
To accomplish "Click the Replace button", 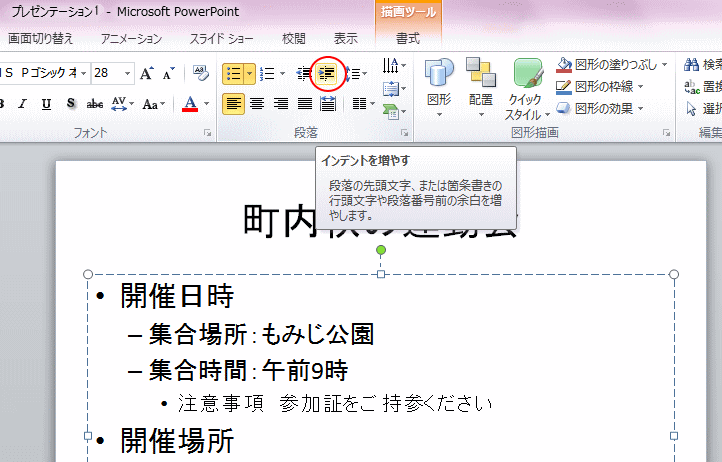I will 702,87.
